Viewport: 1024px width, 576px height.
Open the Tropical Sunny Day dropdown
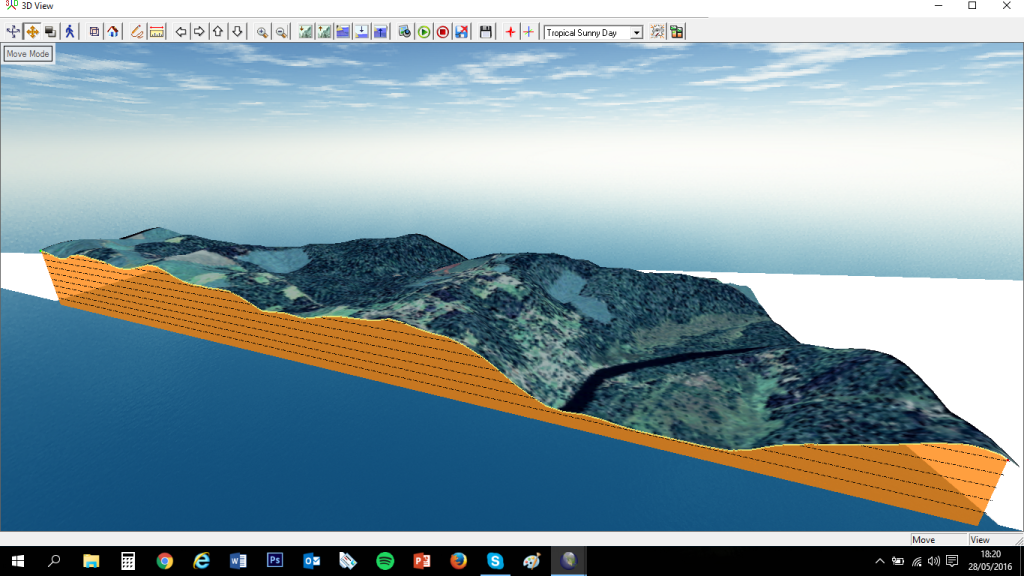(x=636, y=33)
